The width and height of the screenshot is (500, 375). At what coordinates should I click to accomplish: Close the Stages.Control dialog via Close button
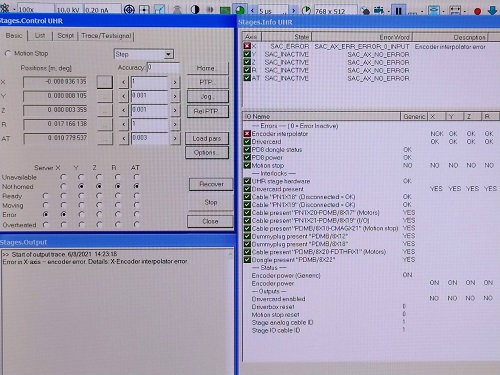(210, 221)
